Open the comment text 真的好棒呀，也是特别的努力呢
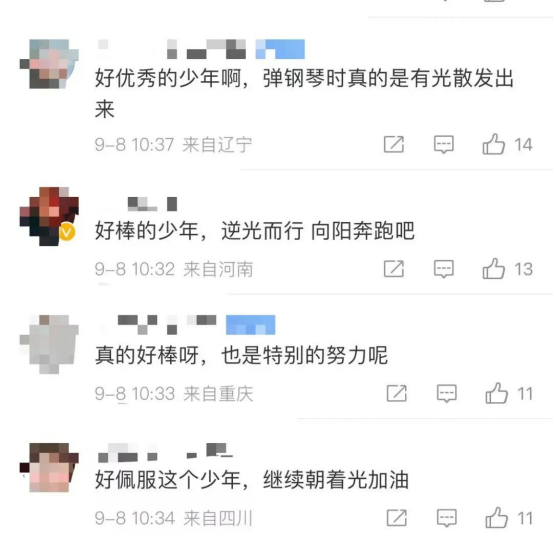The image size is (554, 540). (x=241, y=355)
